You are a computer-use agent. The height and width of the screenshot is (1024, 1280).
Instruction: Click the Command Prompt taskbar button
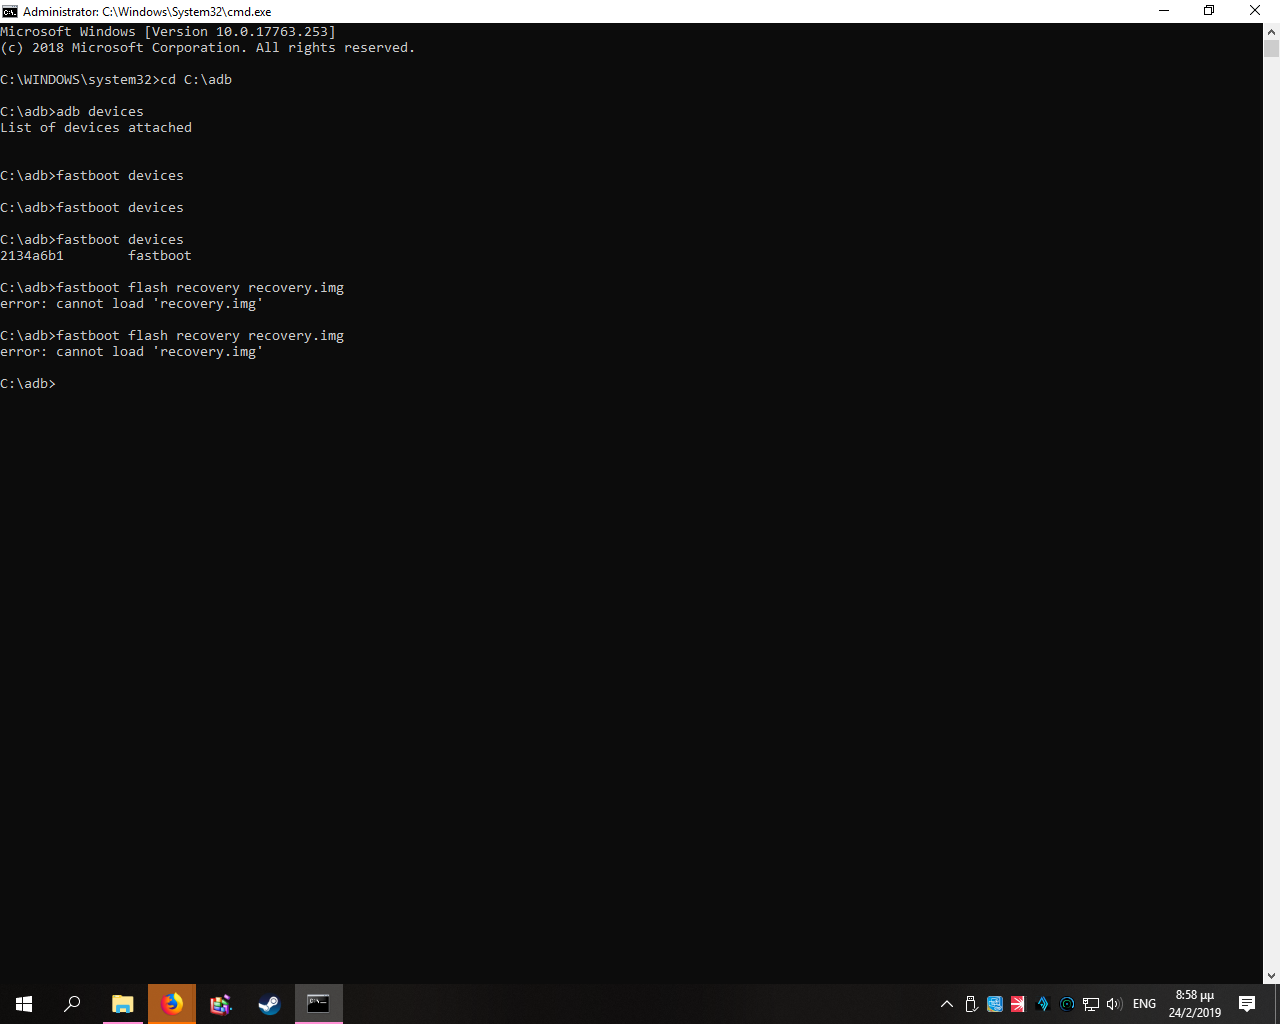pos(319,1004)
